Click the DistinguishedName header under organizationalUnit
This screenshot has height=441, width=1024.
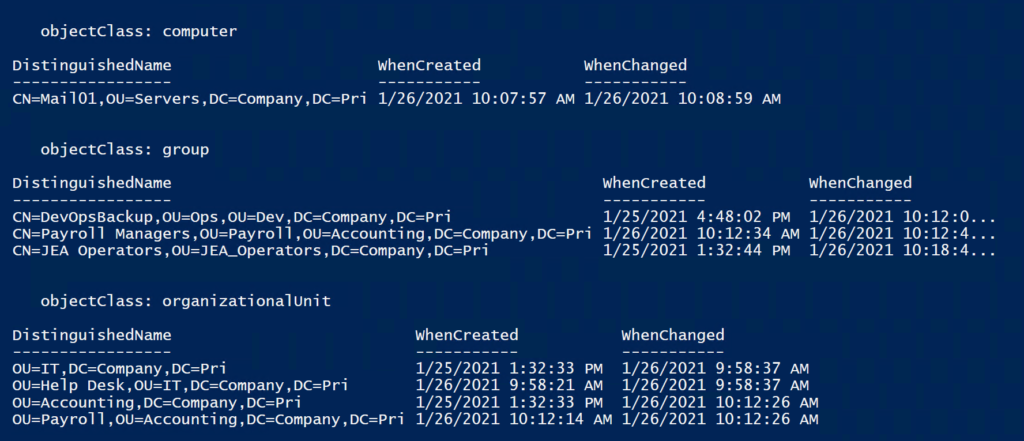coord(91,335)
